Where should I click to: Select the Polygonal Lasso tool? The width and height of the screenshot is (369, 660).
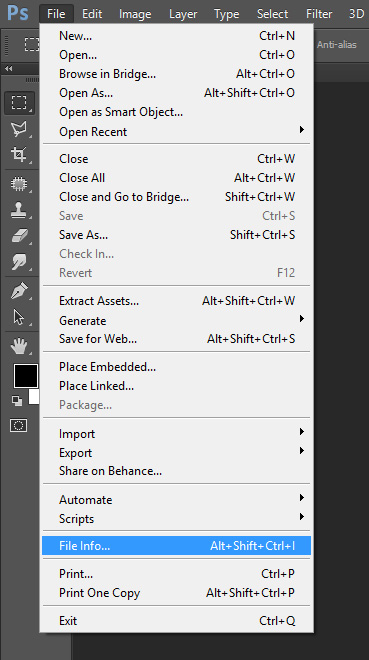tap(19, 128)
